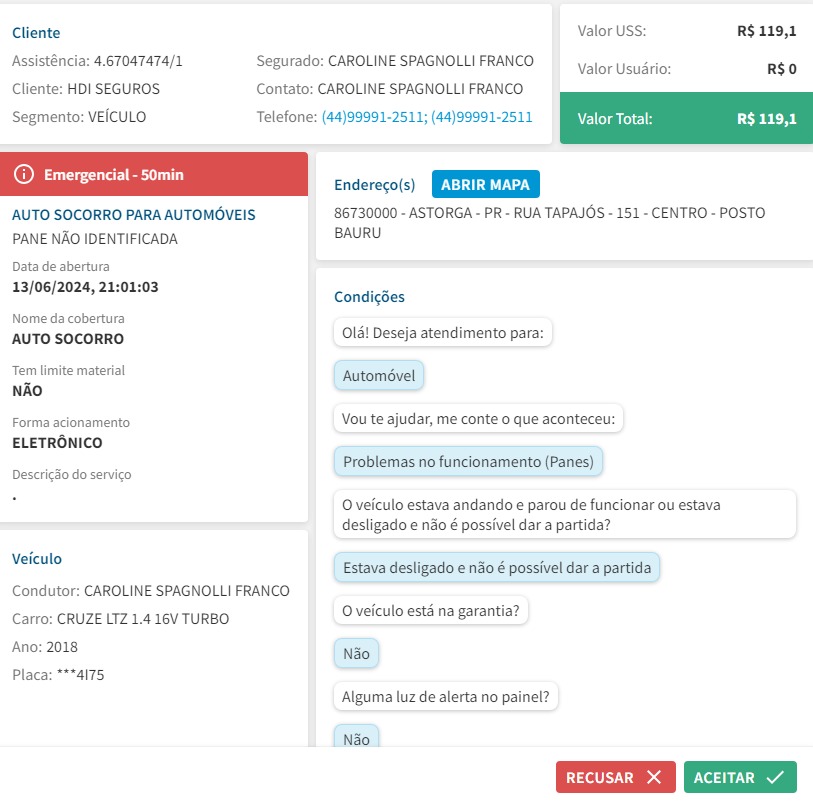
Task: Open the map with ABRIR MAPA
Action: [x=486, y=185]
